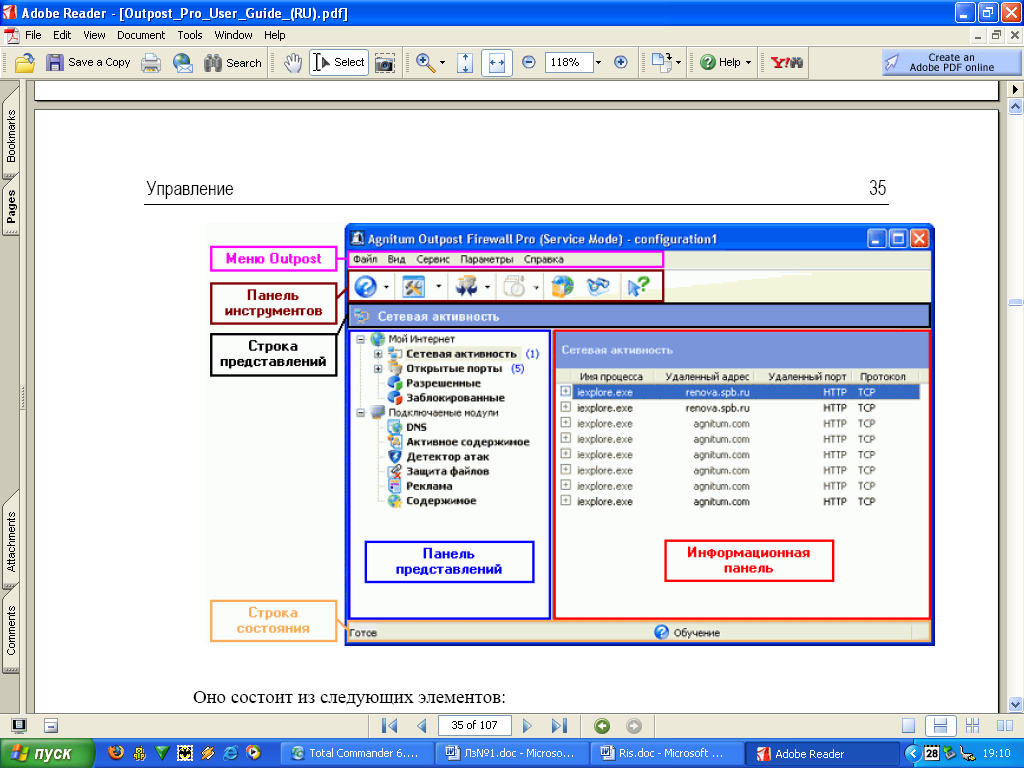Click the scrollbar up arrow
This screenshot has width=1024, height=768.
[x=1015, y=106]
